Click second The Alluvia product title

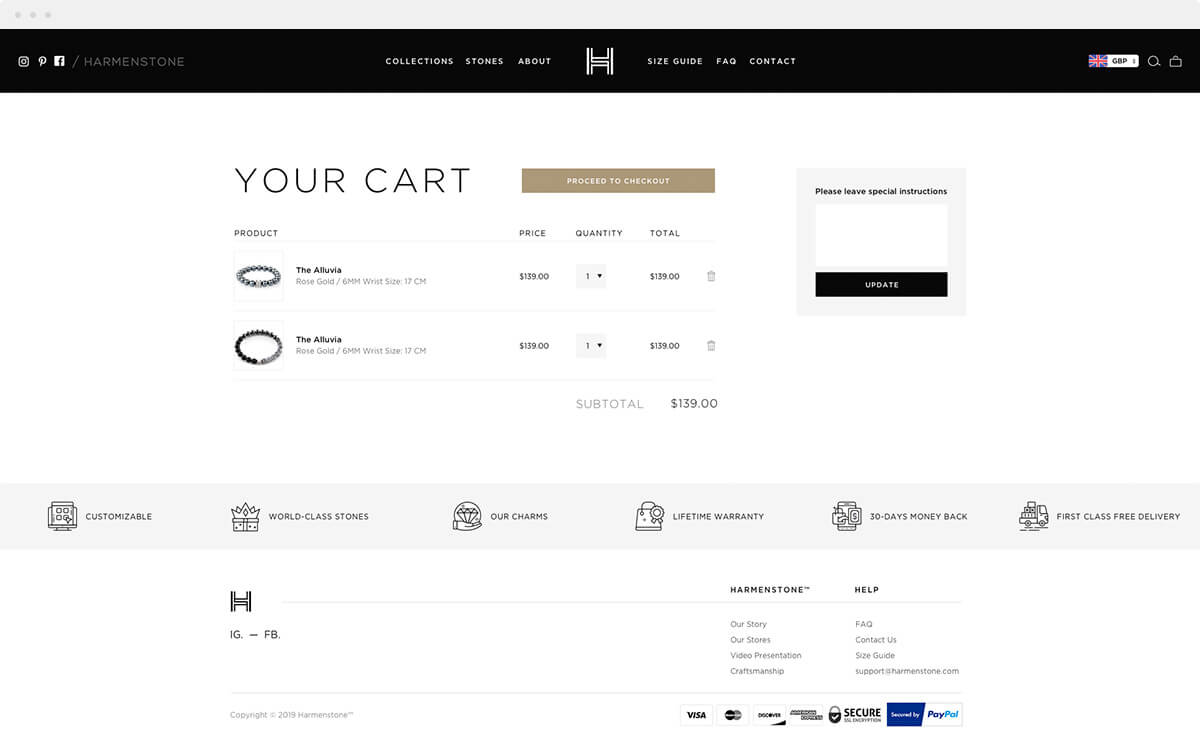coord(319,340)
